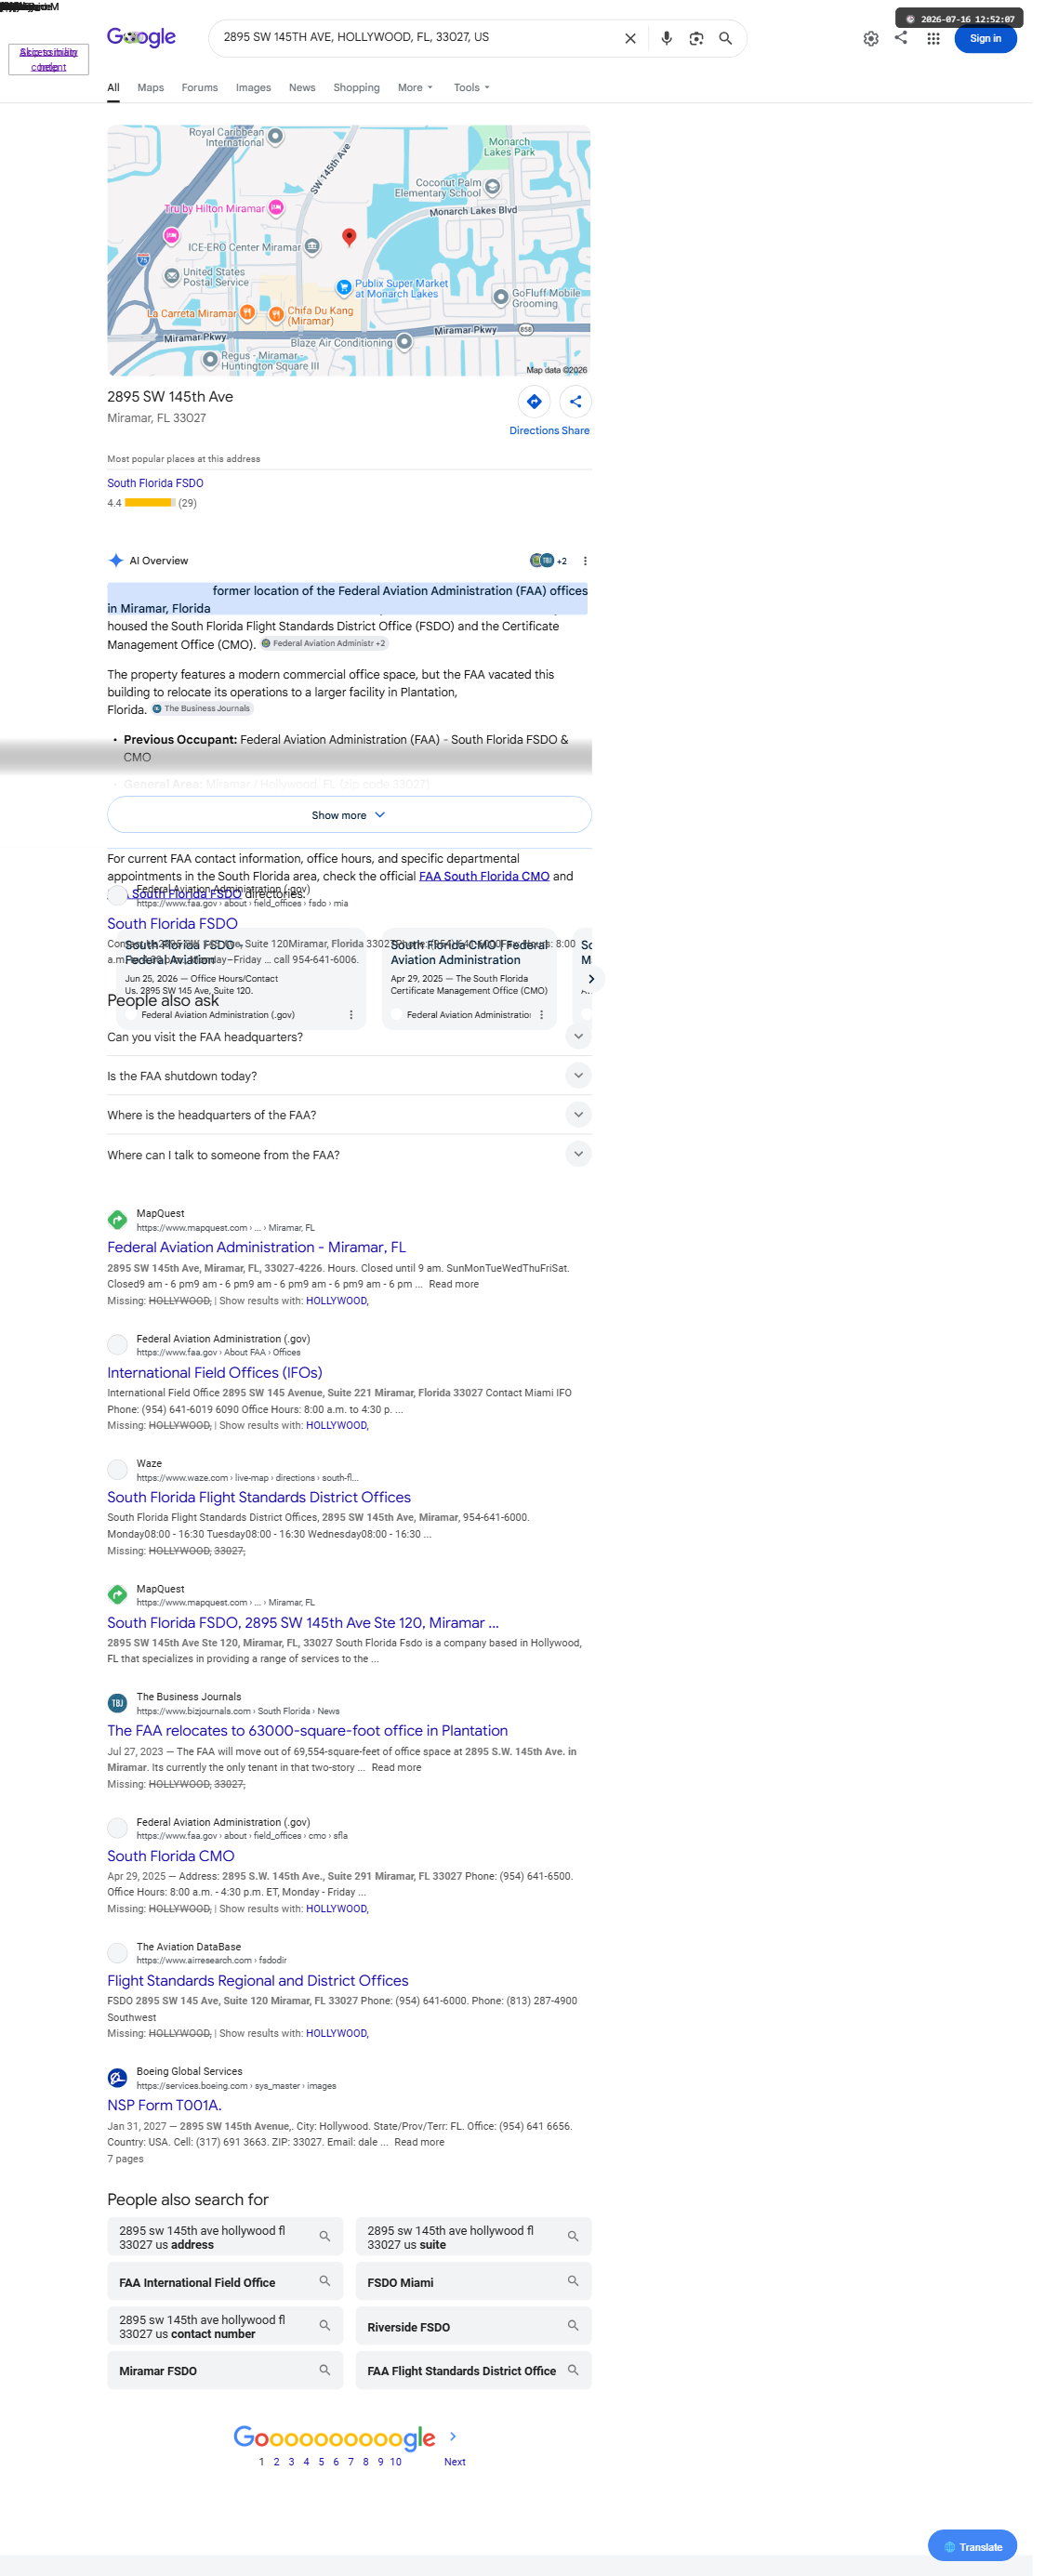Open 'South Florida CMO' result
This screenshot has height=2576, width=1045.
coord(171,1855)
